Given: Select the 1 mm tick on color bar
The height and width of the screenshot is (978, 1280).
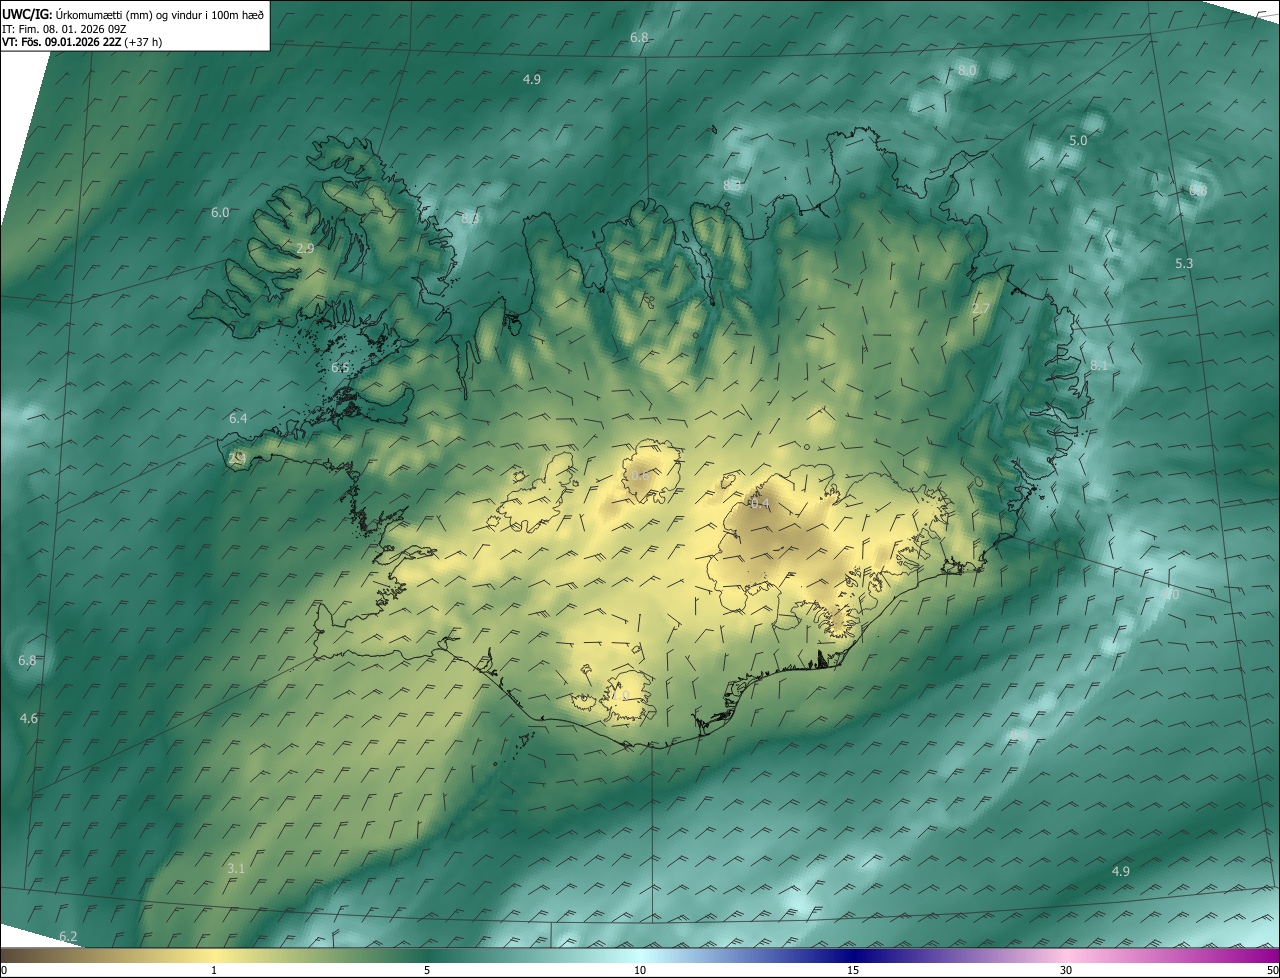Looking at the screenshot, I should (x=214, y=969).
